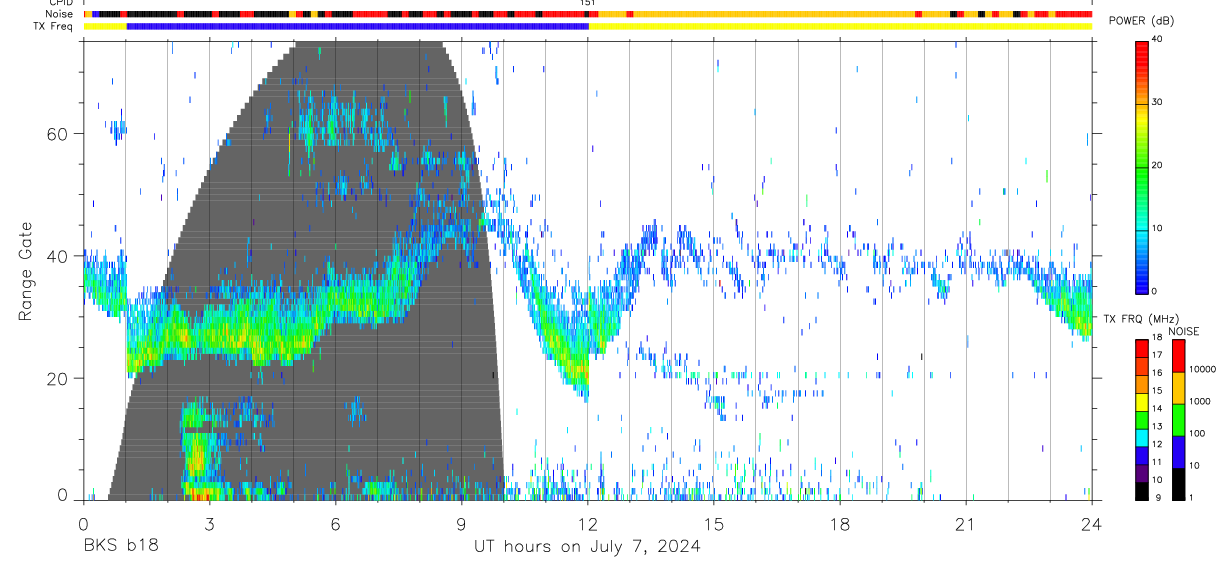
Task: Click the "NOISE" legend title
Action: pos(1184,332)
